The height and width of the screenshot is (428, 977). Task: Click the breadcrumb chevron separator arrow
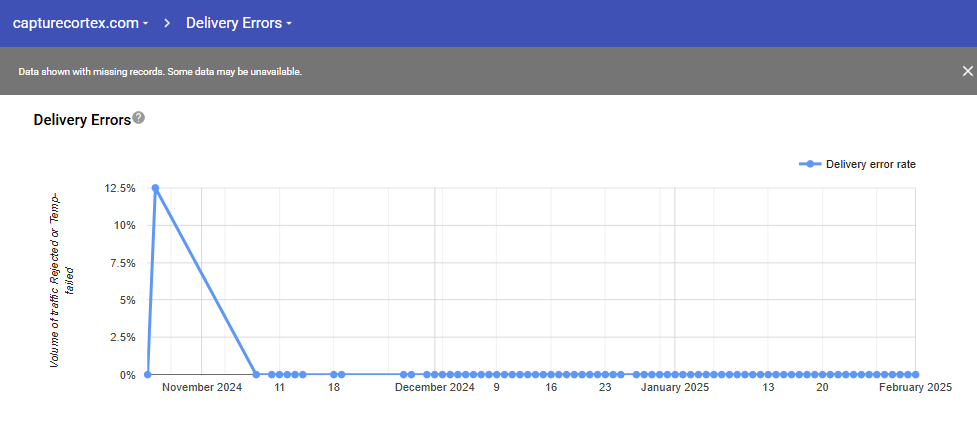tap(167, 23)
